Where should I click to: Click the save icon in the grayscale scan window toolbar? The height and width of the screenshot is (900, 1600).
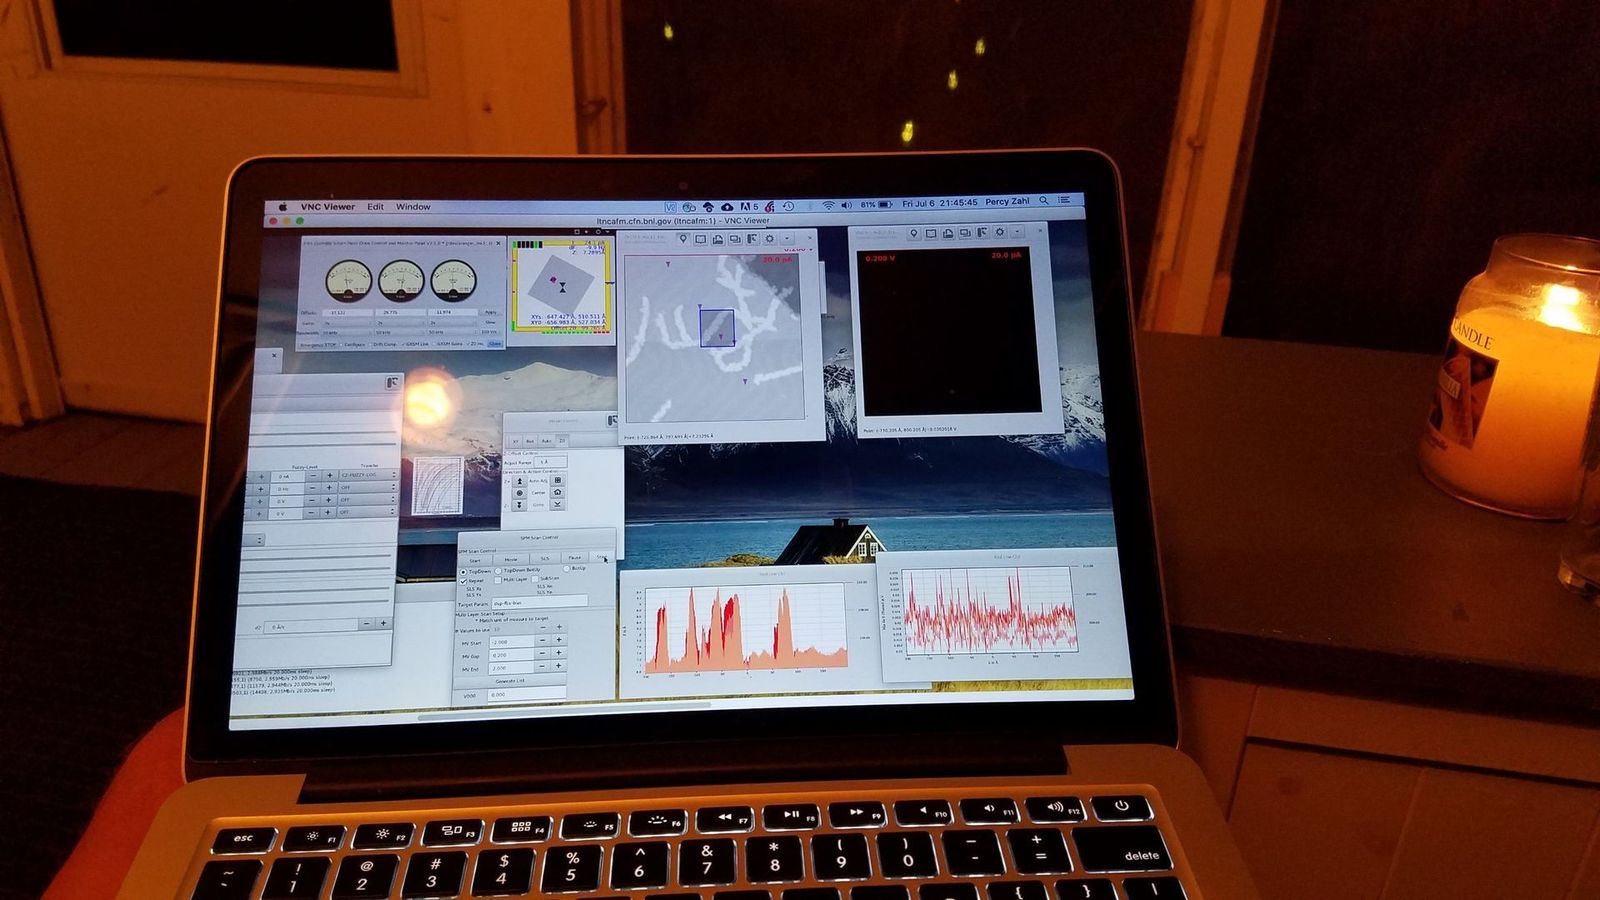point(718,240)
